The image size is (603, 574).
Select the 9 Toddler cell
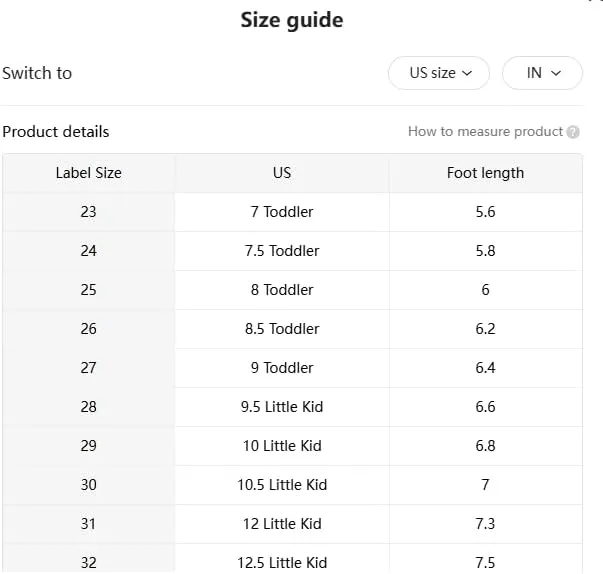(x=282, y=368)
